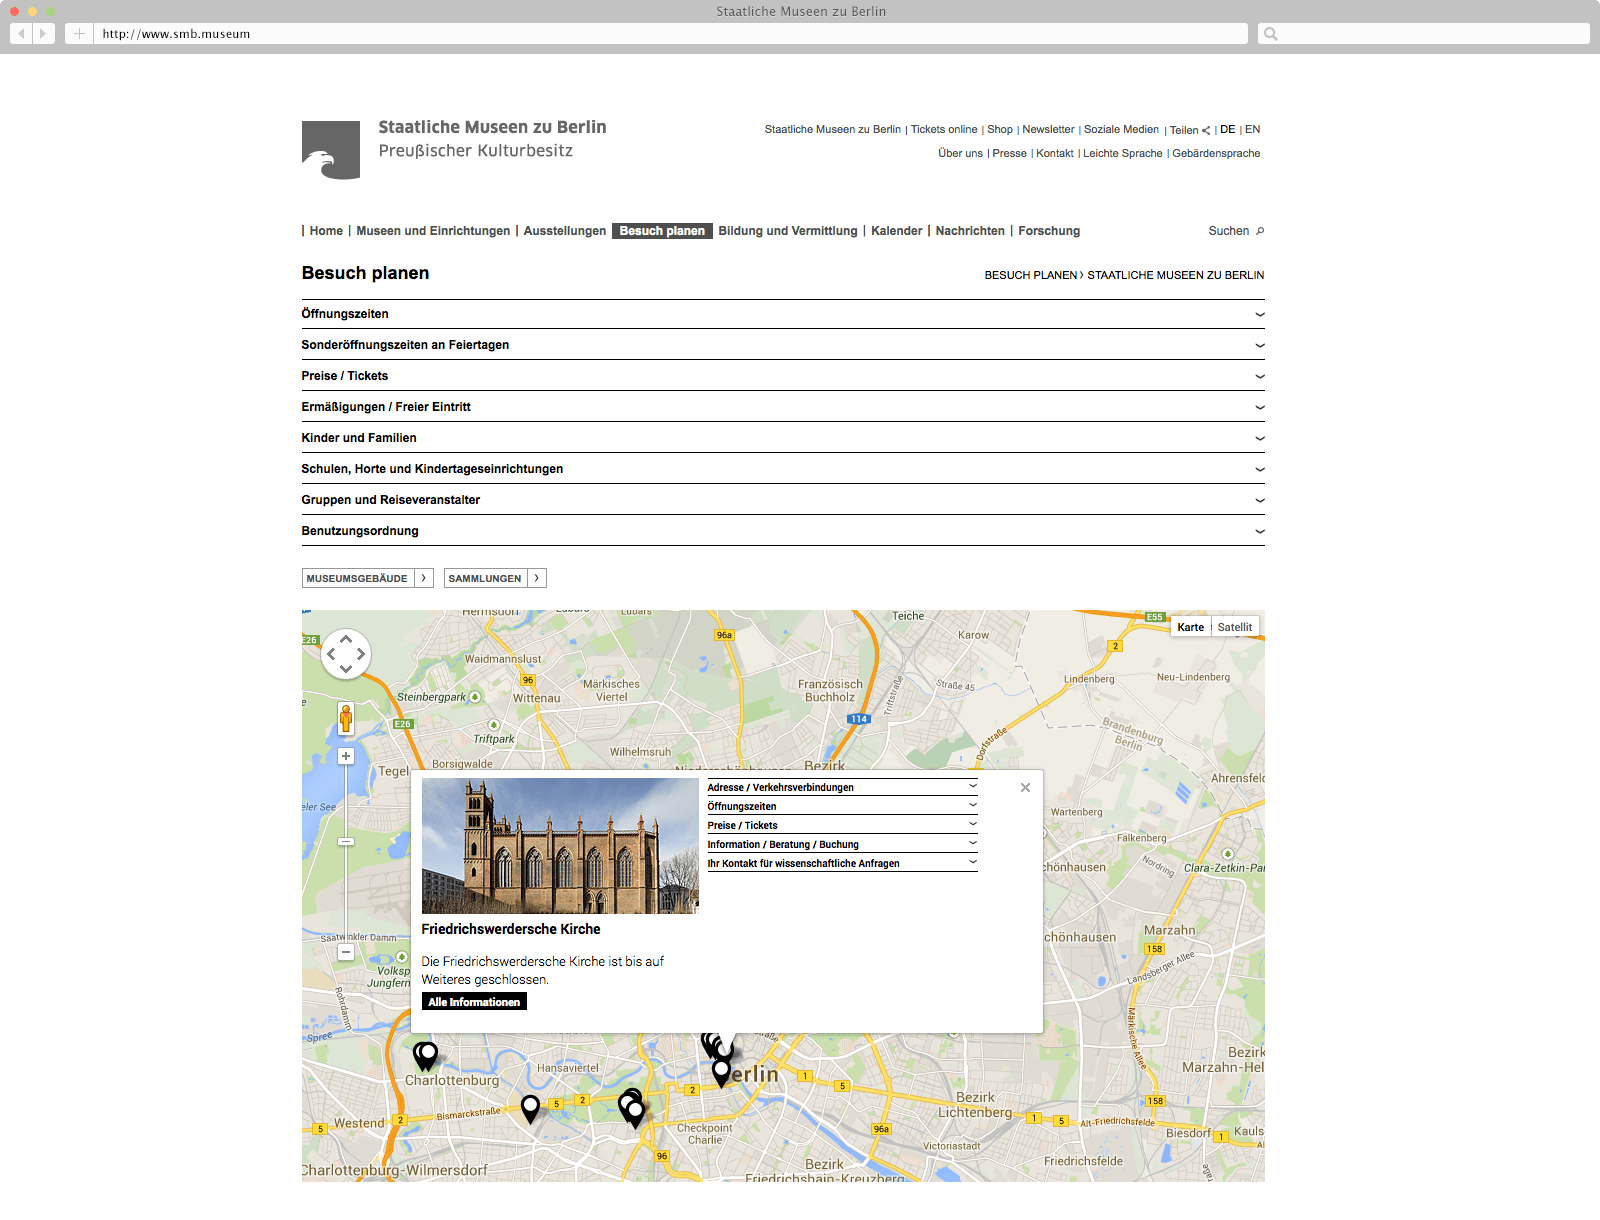Screen dimensions: 1600x1220
Task: Zoom in the map with plus button
Action: point(346,756)
